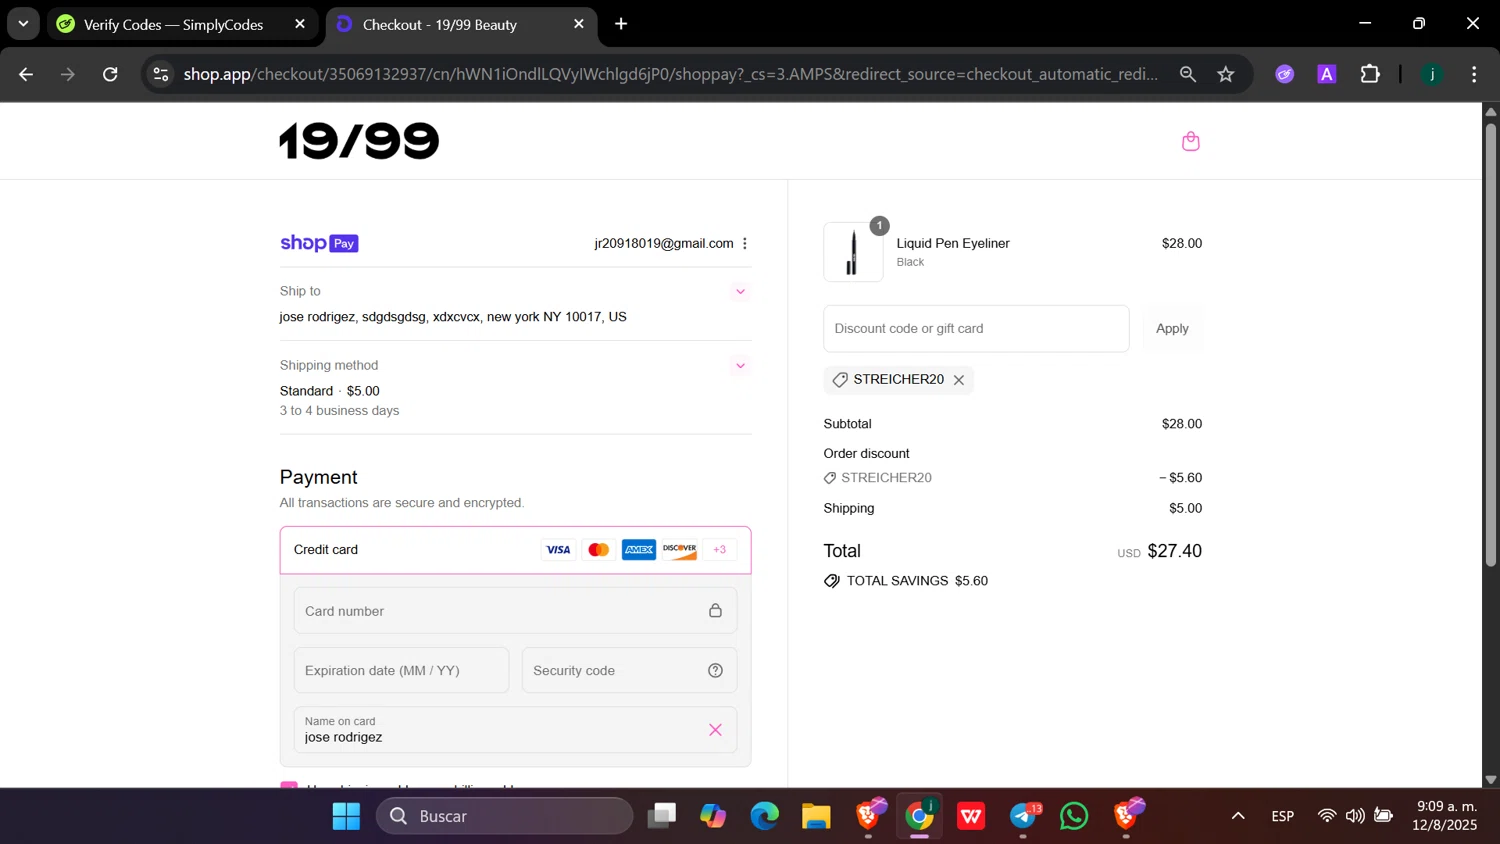The width and height of the screenshot is (1500, 844).
Task: Remove the STREICHER20 discount code tag
Action: click(x=959, y=380)
